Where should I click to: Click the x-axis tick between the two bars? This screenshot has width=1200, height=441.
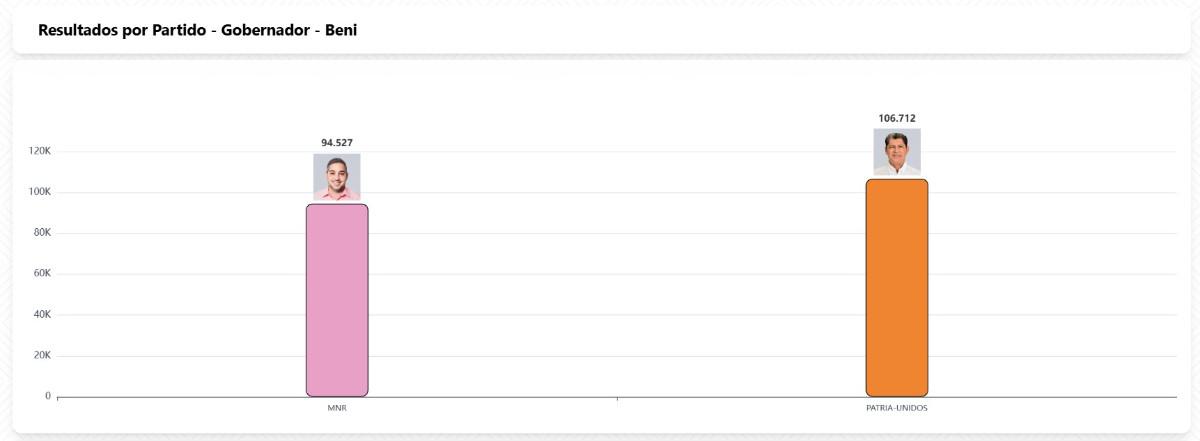[x=617, y=399]
